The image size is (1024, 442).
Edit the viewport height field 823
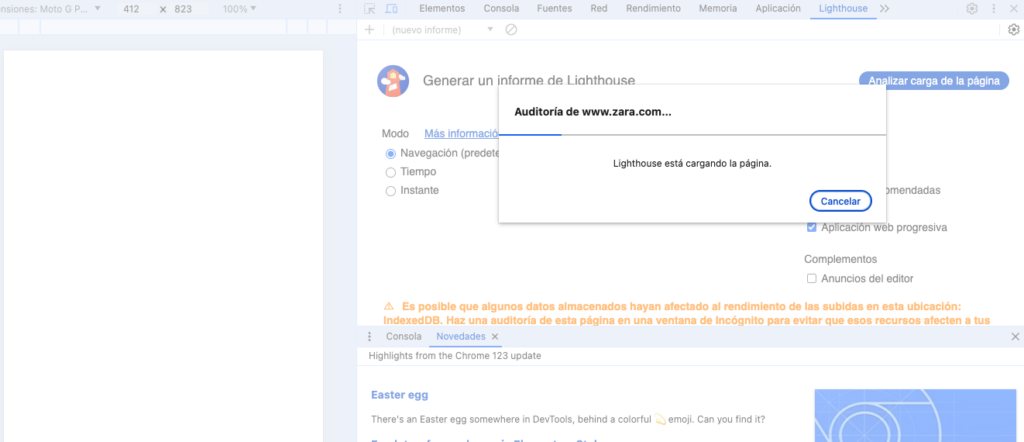click(184, 9)
